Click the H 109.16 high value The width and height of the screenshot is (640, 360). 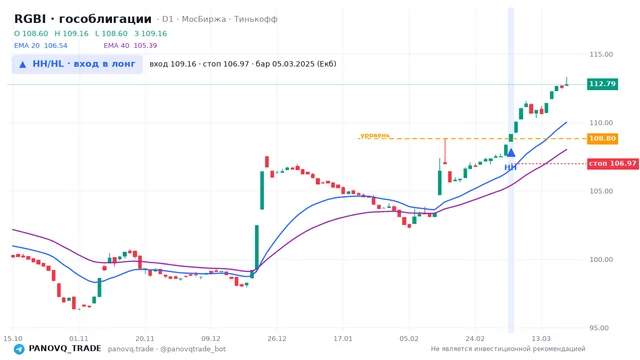[71, 33]
